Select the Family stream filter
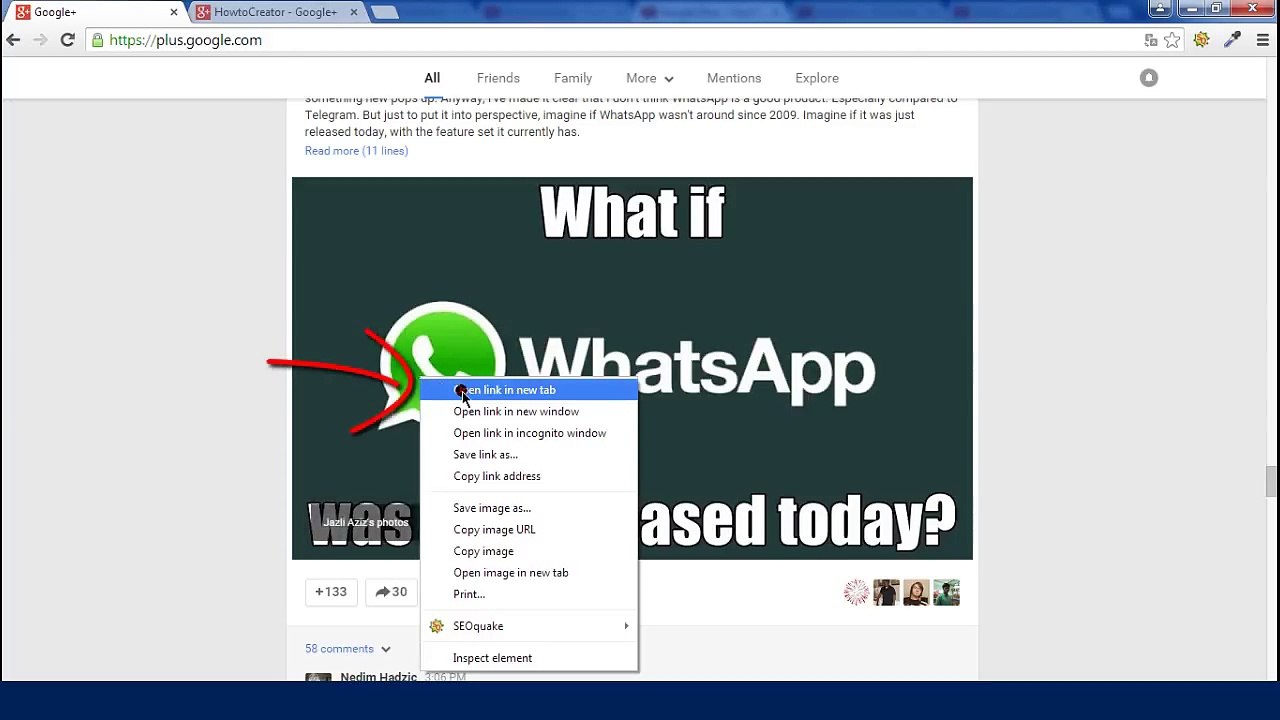Image resolution: width=1280 pixels, height=720 pixels. click(573, 78)
